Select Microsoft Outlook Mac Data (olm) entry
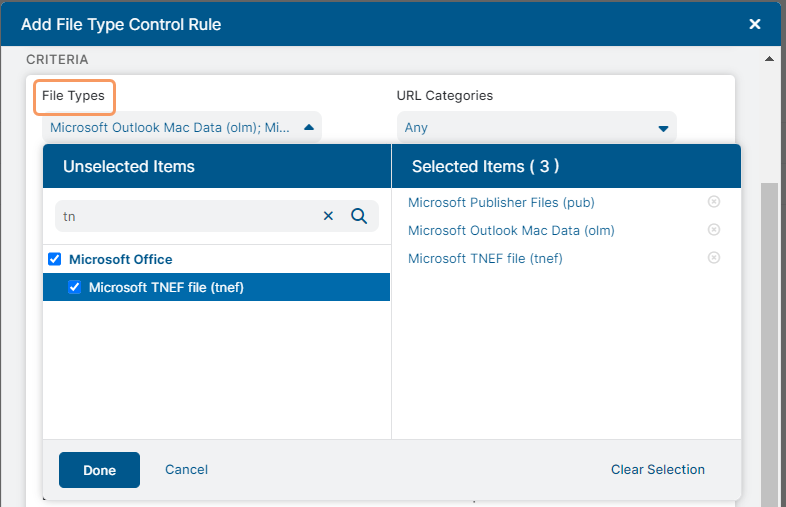This screenshot has width=786, height=507. 511,230
